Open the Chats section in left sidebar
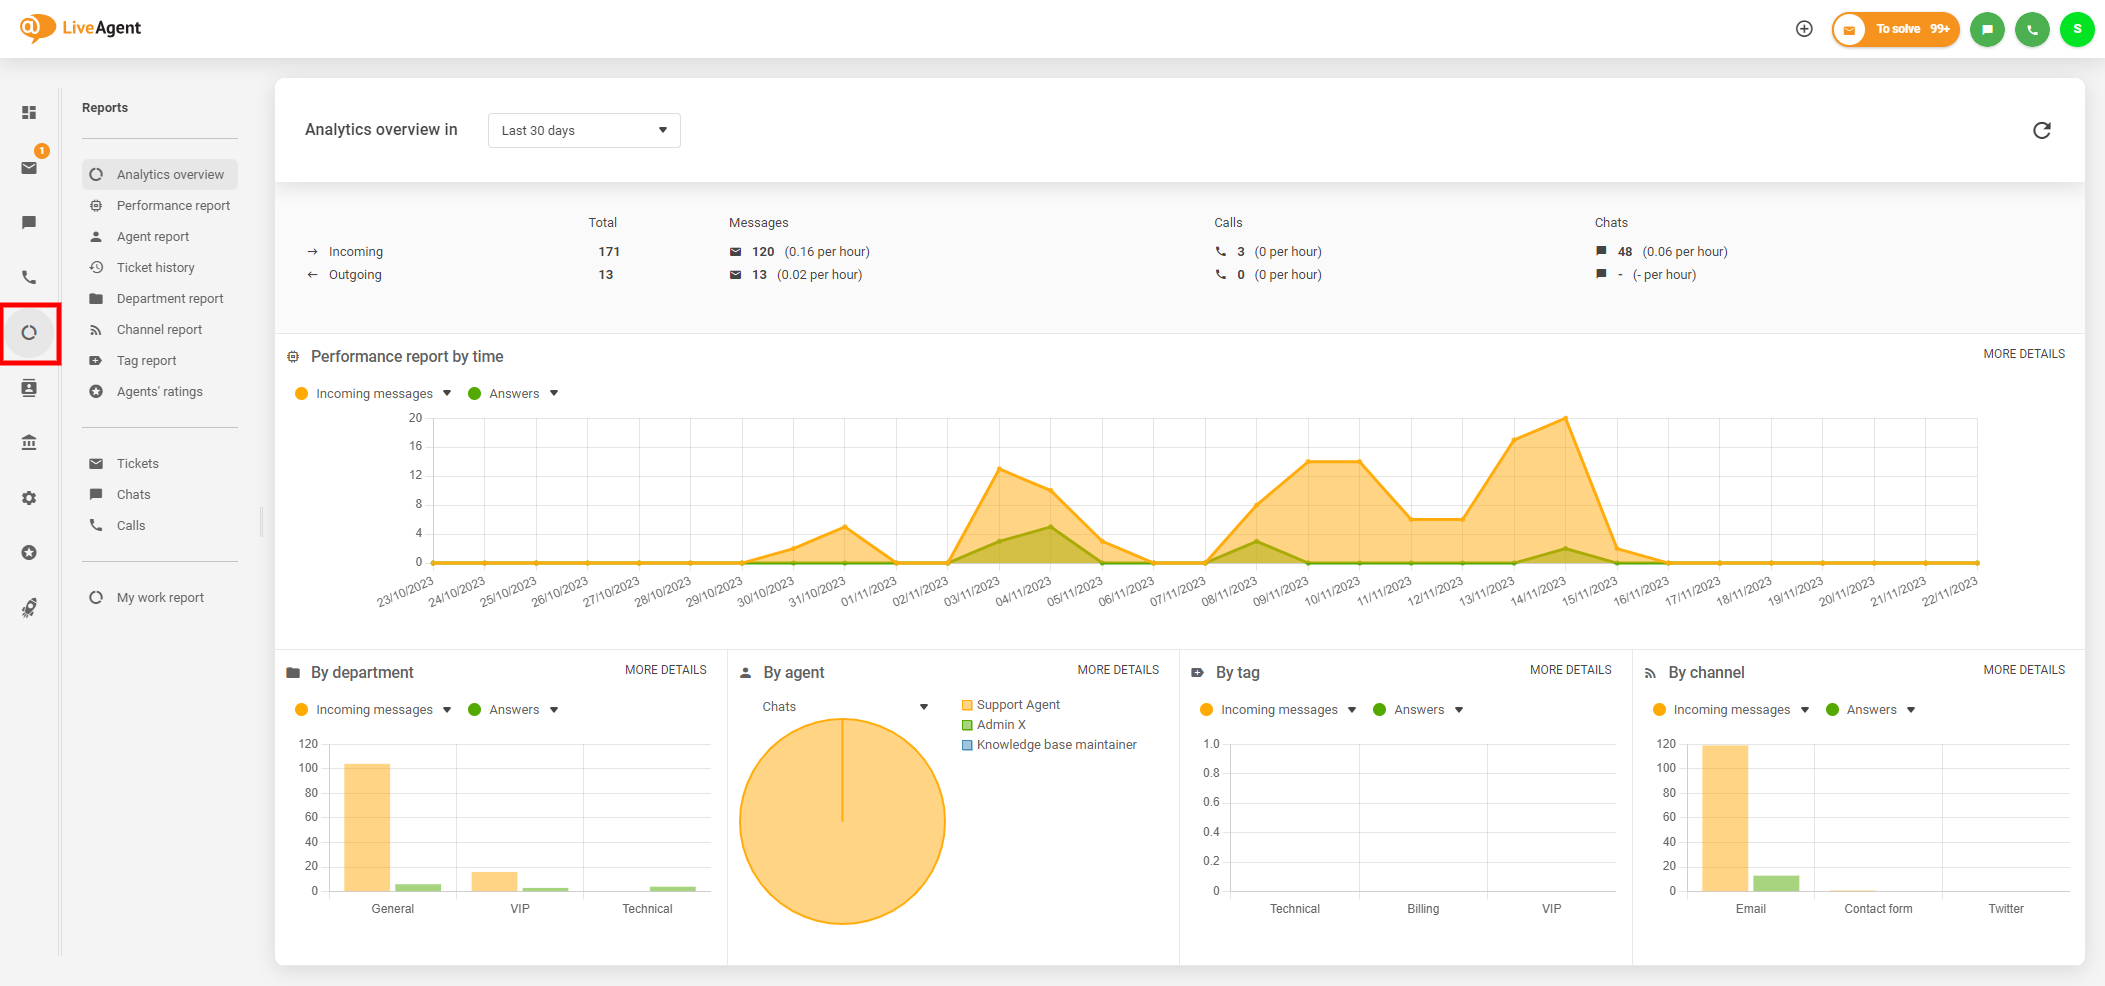This screenshot has width=2105, height=986. [29, 222]
